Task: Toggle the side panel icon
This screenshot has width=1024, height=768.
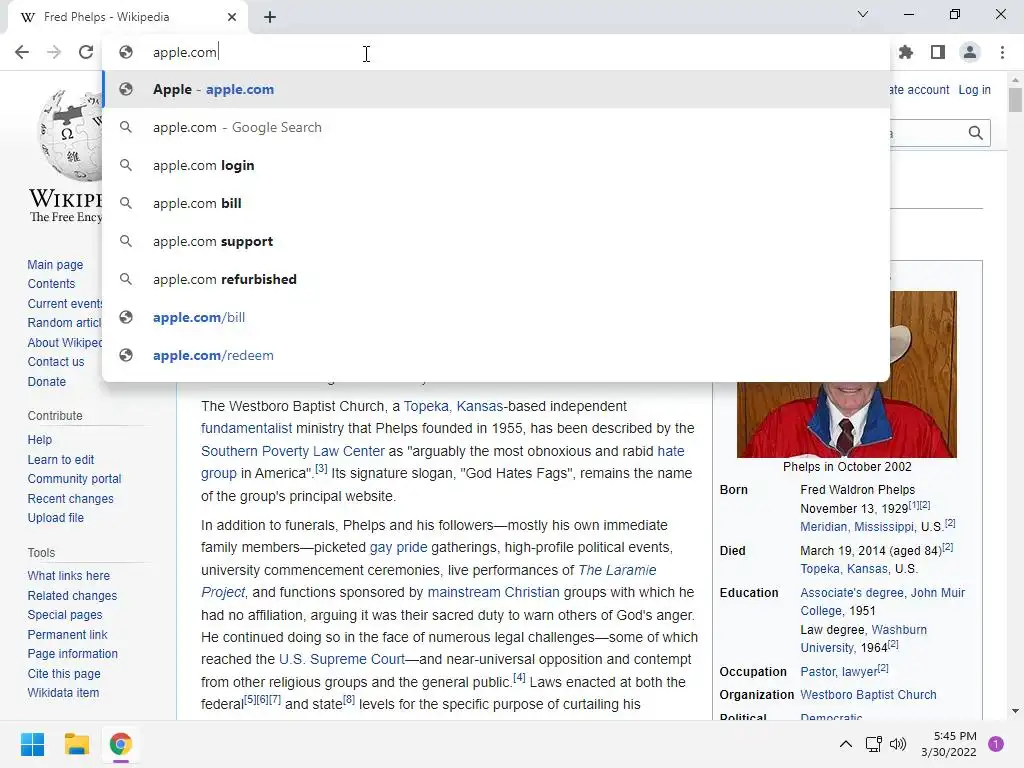Action: [938, 52]
